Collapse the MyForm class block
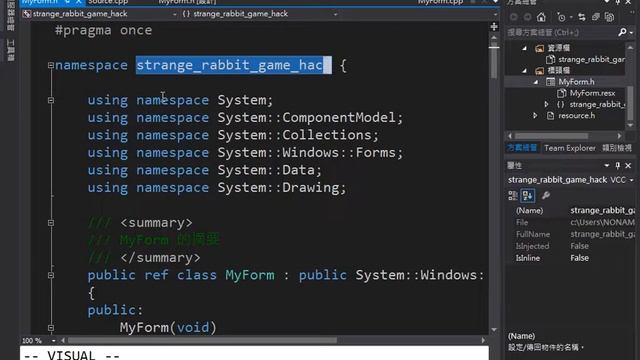The width and height of the screenshot is (640, 360). point(51,276)
